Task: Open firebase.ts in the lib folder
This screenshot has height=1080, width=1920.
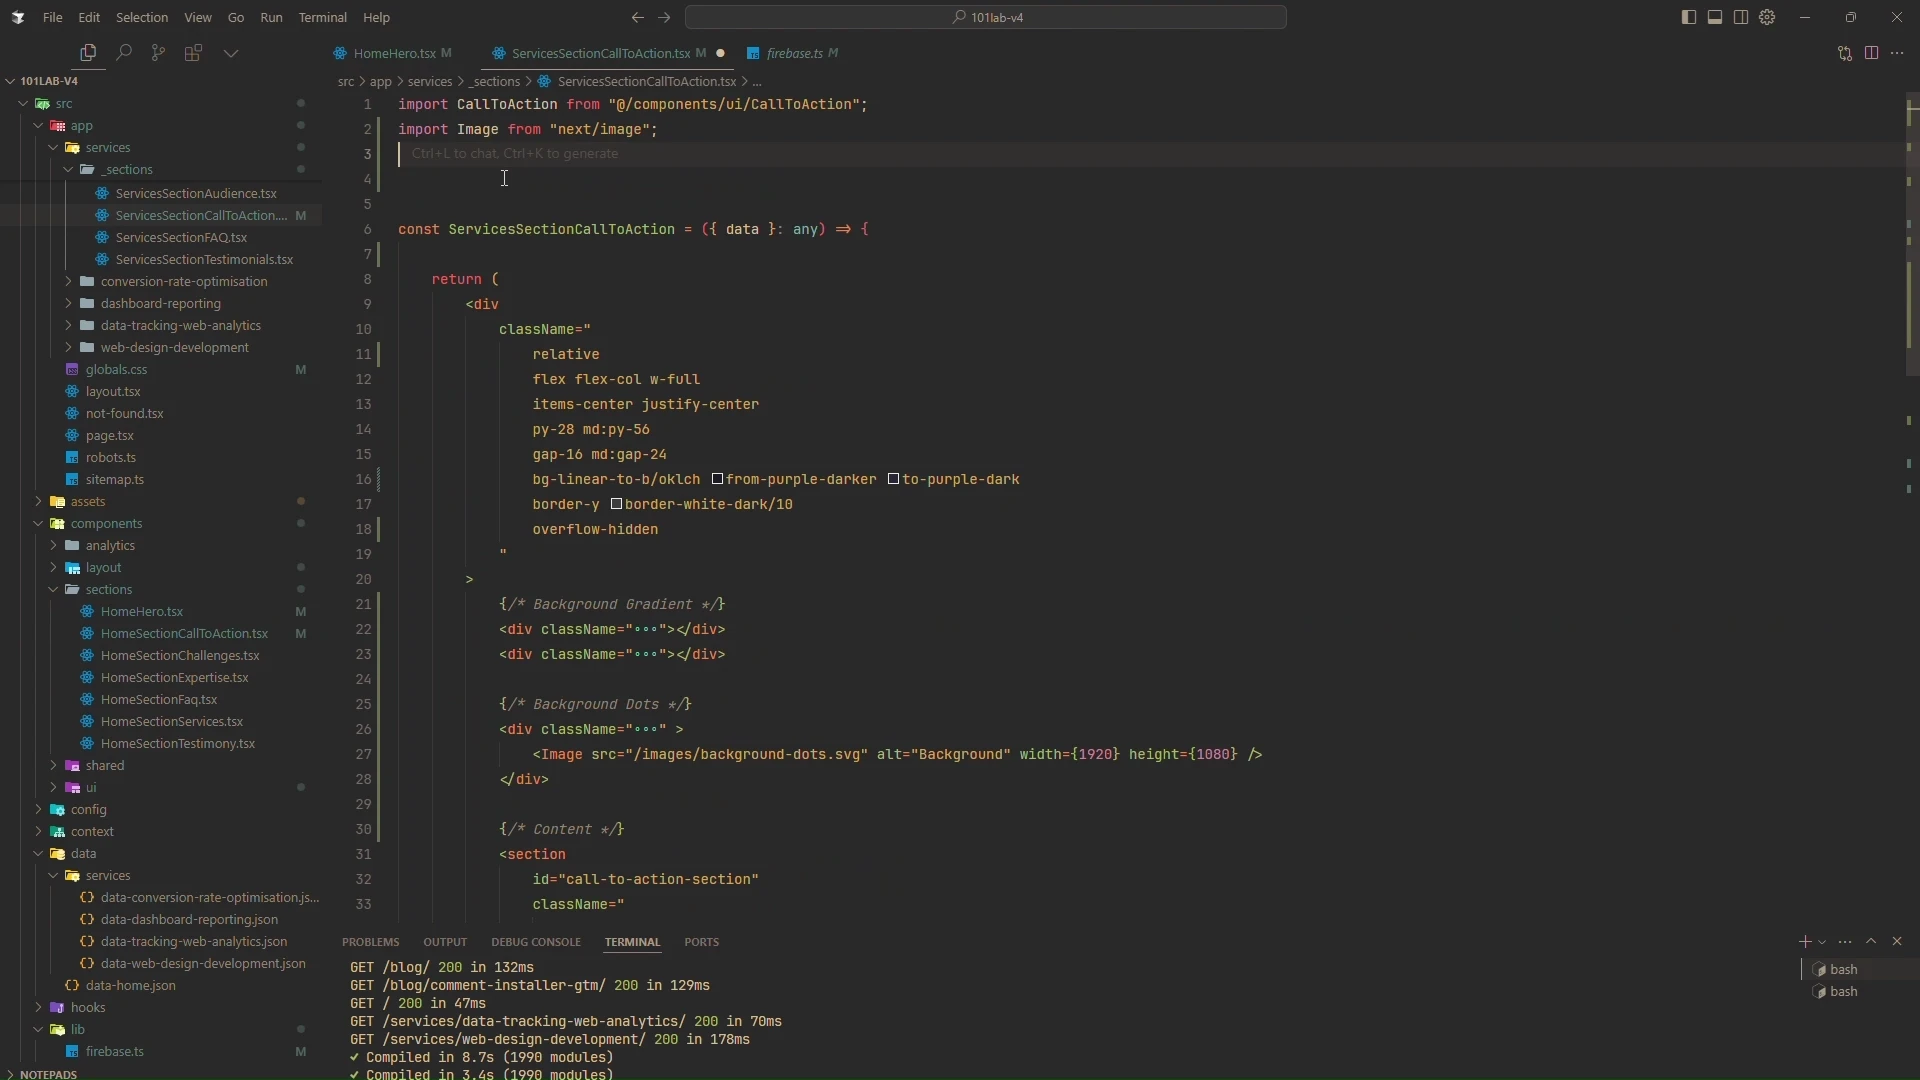Action: (x=114, y=1052)
